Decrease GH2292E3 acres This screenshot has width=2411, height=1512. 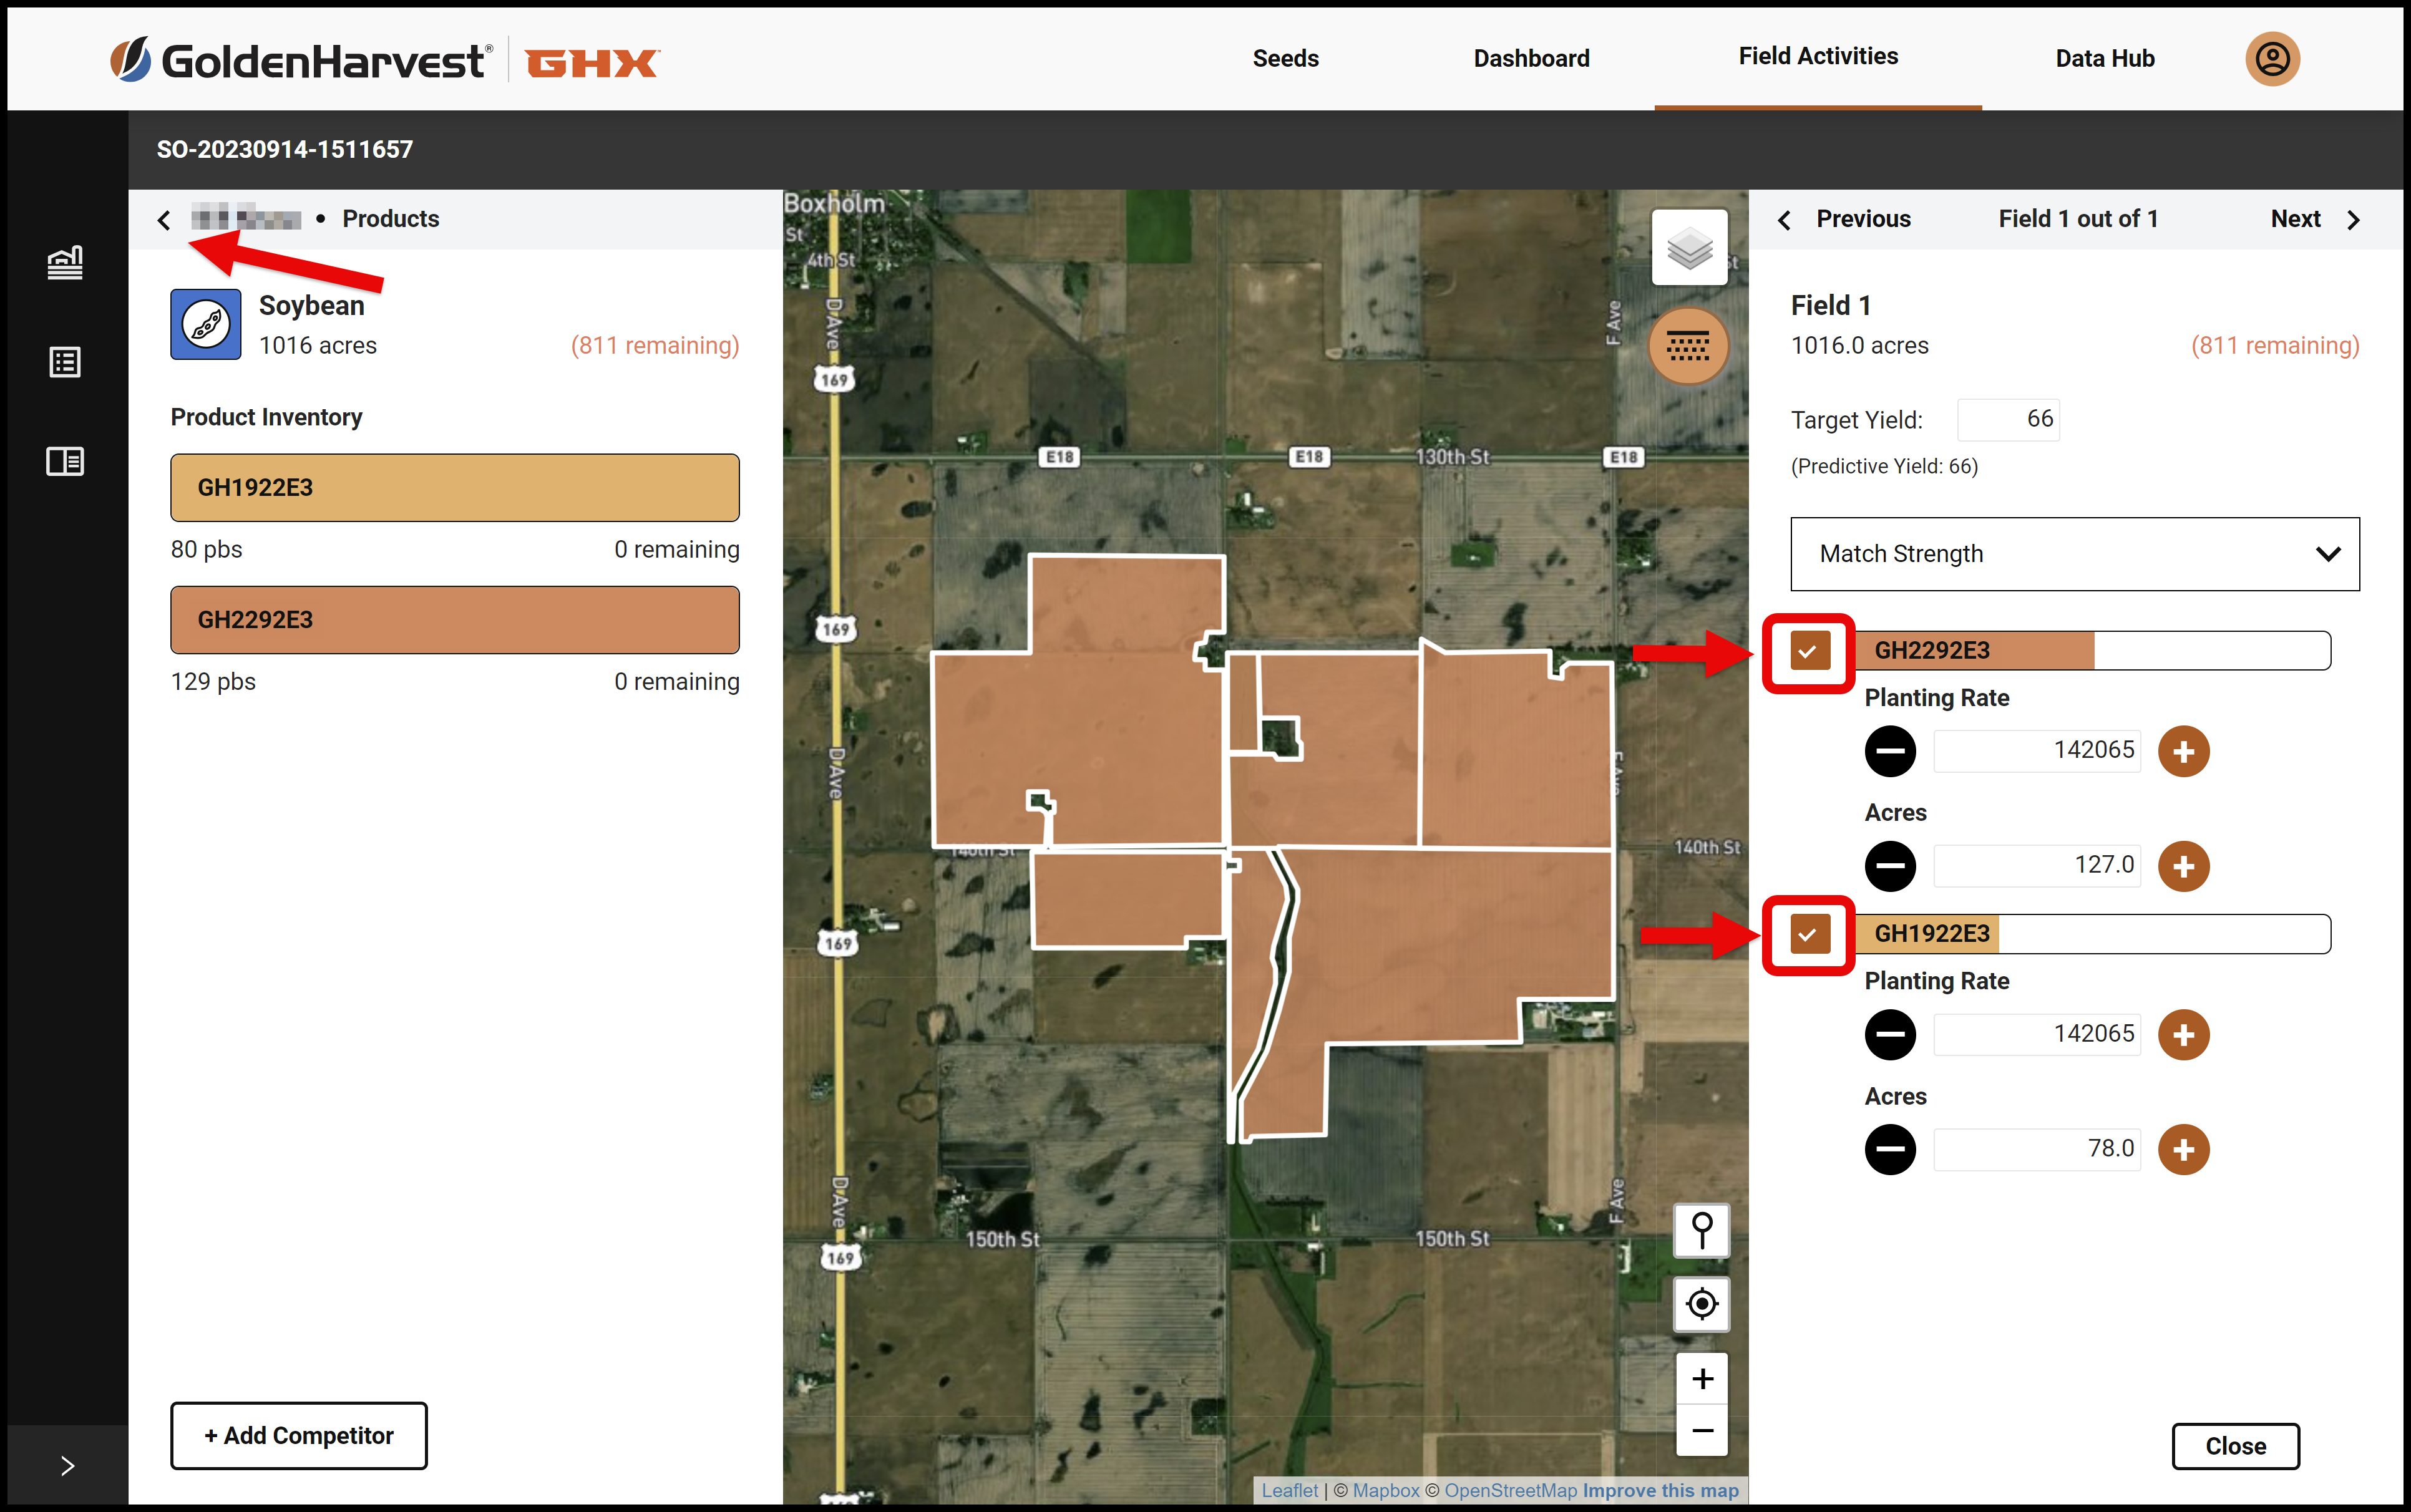pyautogui.click(x=1890, y=866)
